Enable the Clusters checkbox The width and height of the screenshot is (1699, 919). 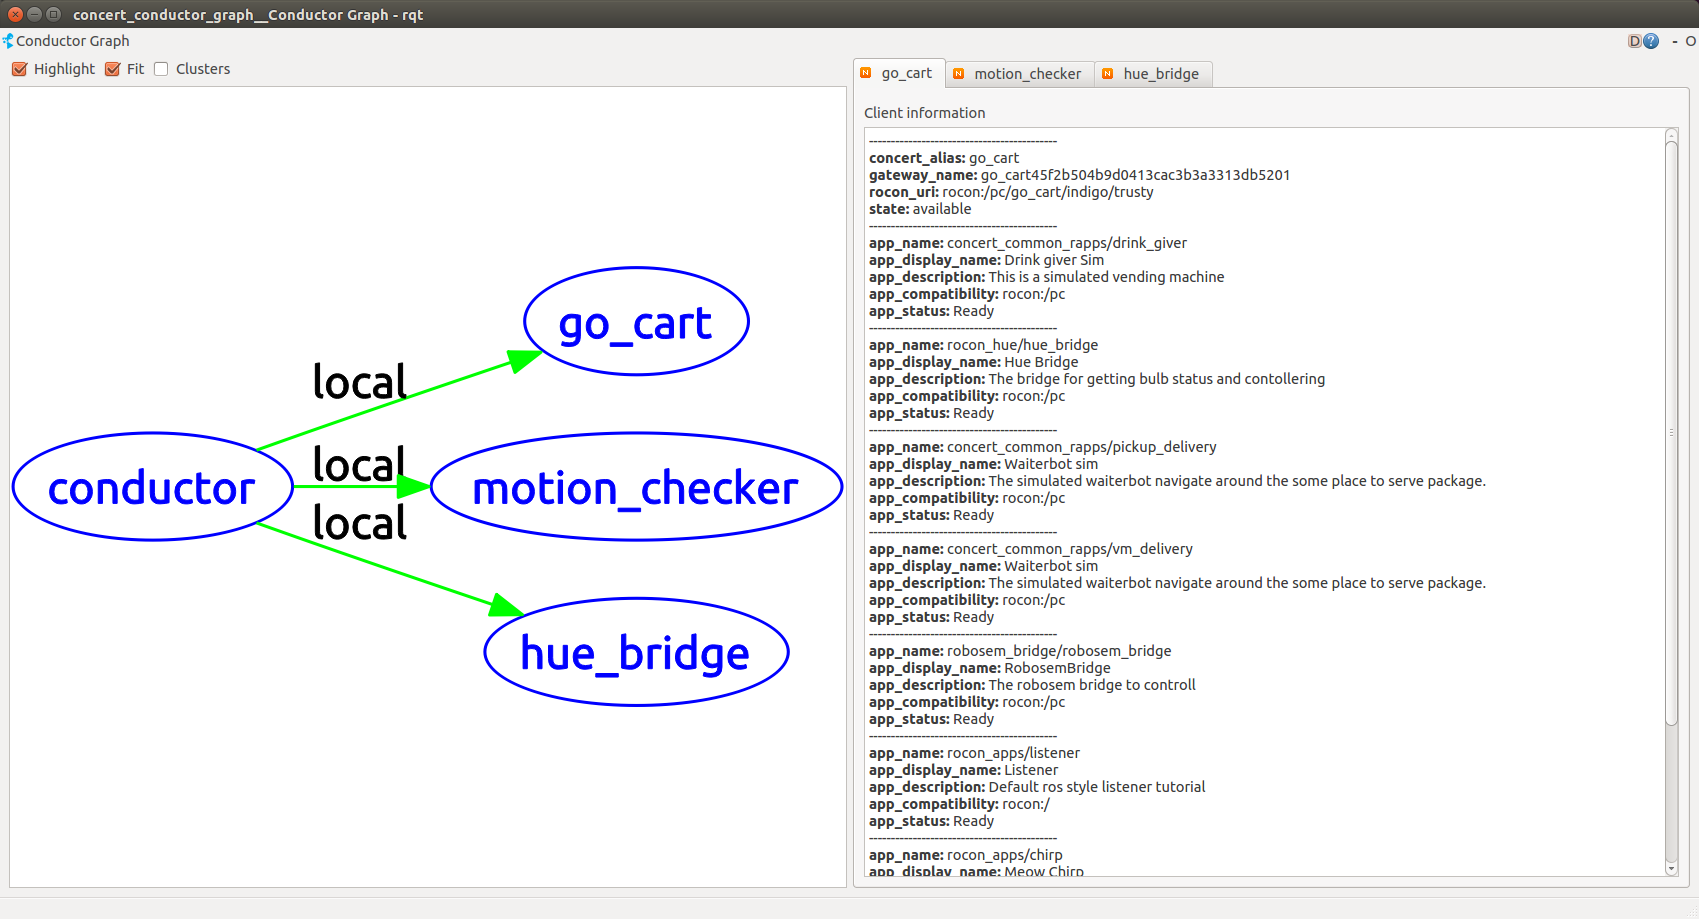161,69
